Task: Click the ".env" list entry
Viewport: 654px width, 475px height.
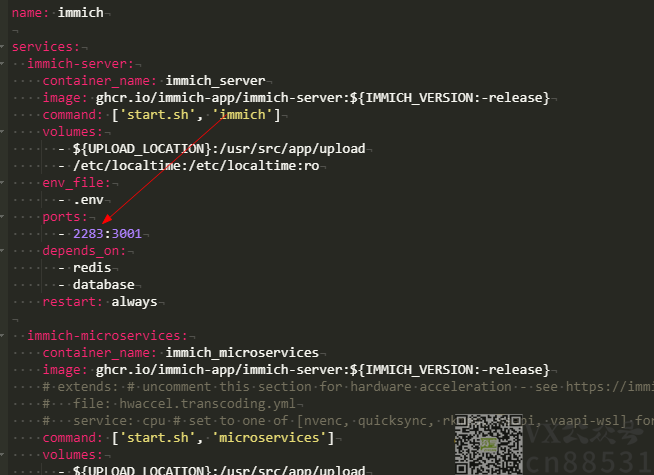Action: (88, 200)
